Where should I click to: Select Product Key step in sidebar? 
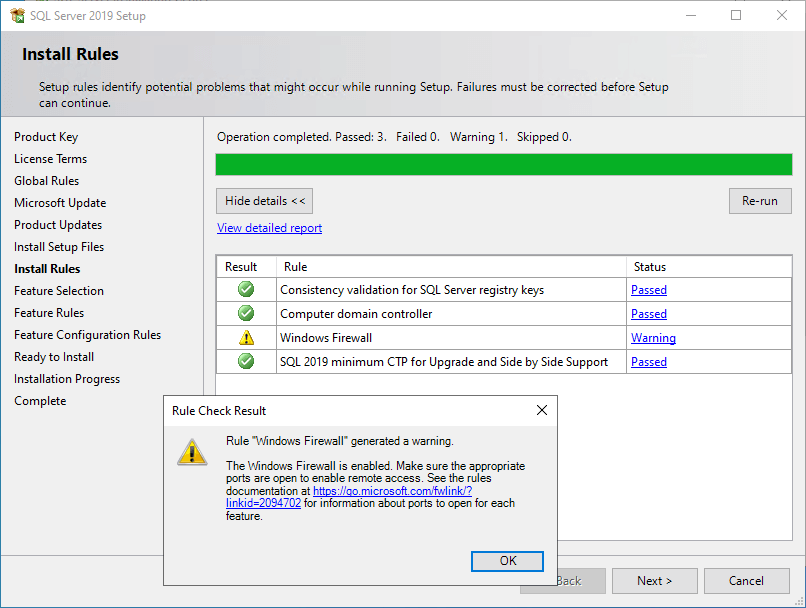[x=46, y=137]
